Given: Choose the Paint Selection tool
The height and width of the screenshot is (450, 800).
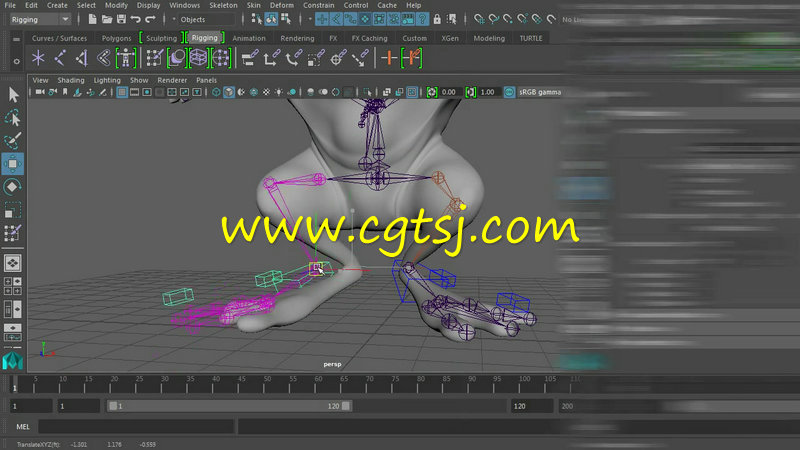Looking at the screenshot, I should coord(13,140).
